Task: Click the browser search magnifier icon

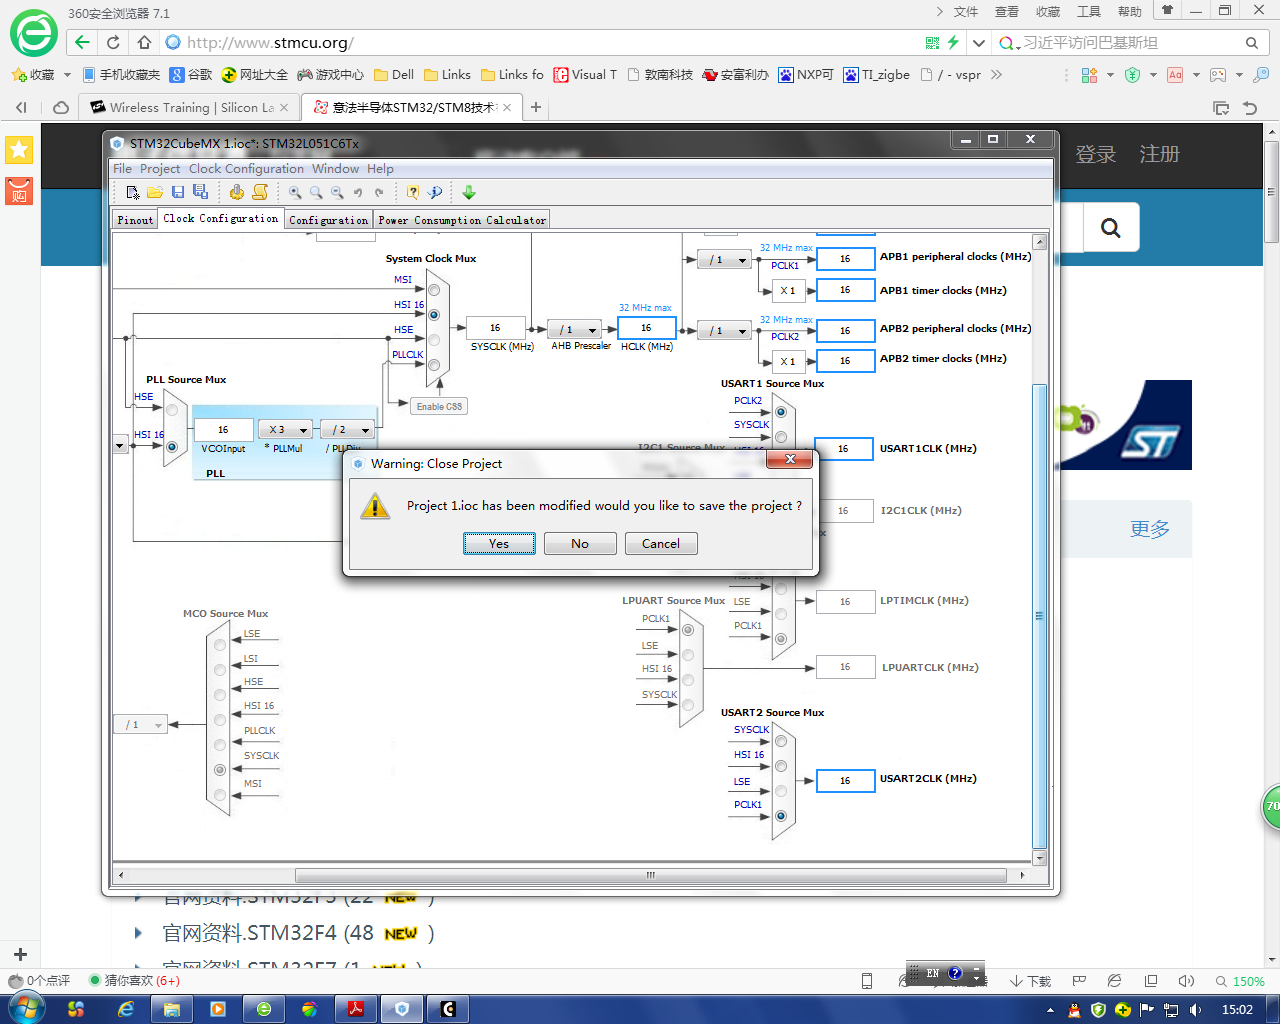Action: coord(1251,43)
